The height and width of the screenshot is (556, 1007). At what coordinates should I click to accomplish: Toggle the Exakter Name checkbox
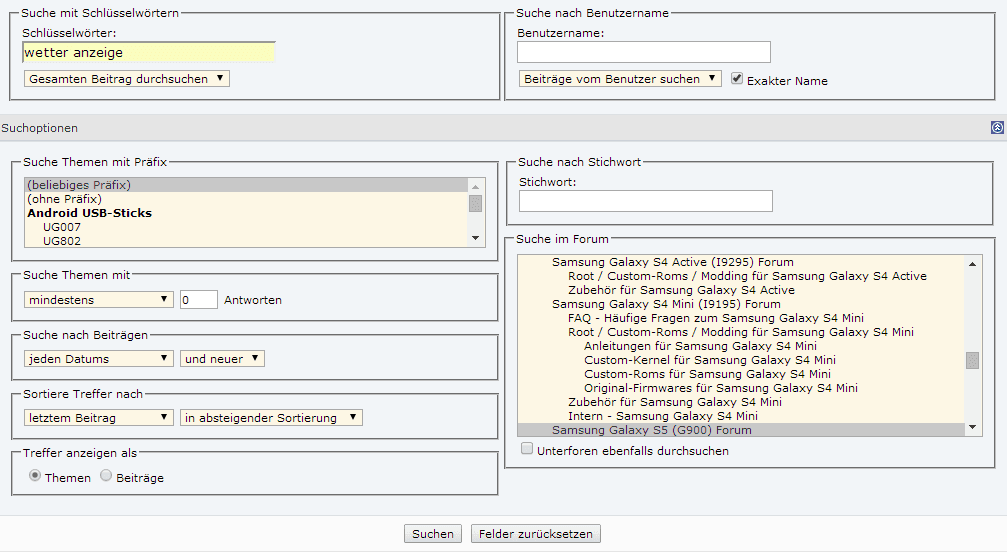pos(737,78)
